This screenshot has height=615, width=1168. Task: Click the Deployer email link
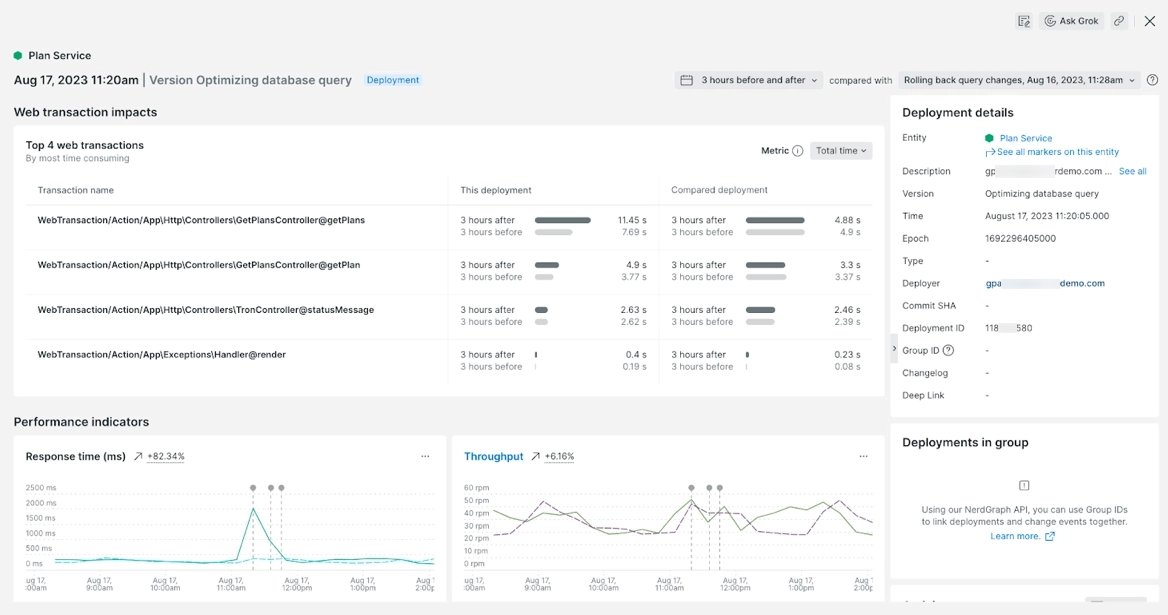1045,283
